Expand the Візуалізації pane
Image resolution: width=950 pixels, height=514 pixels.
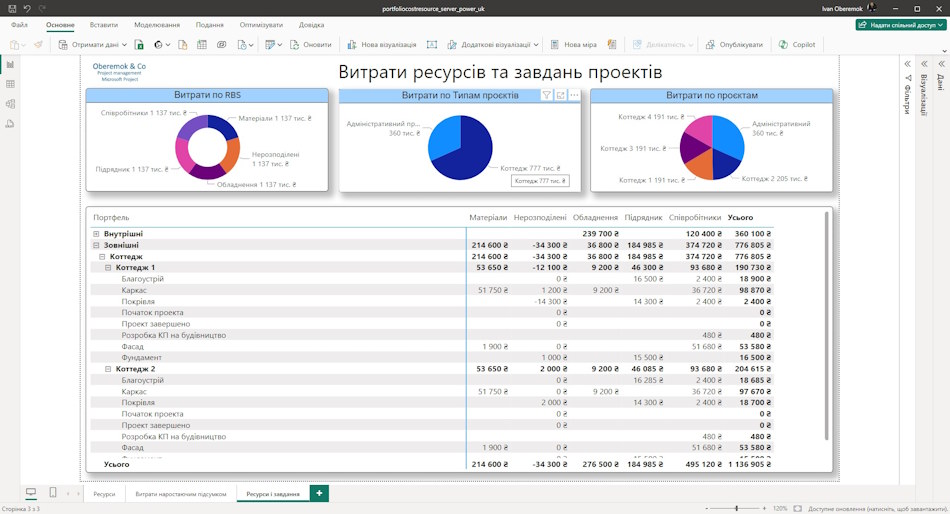pyautogui.click(x=924, y=64)
